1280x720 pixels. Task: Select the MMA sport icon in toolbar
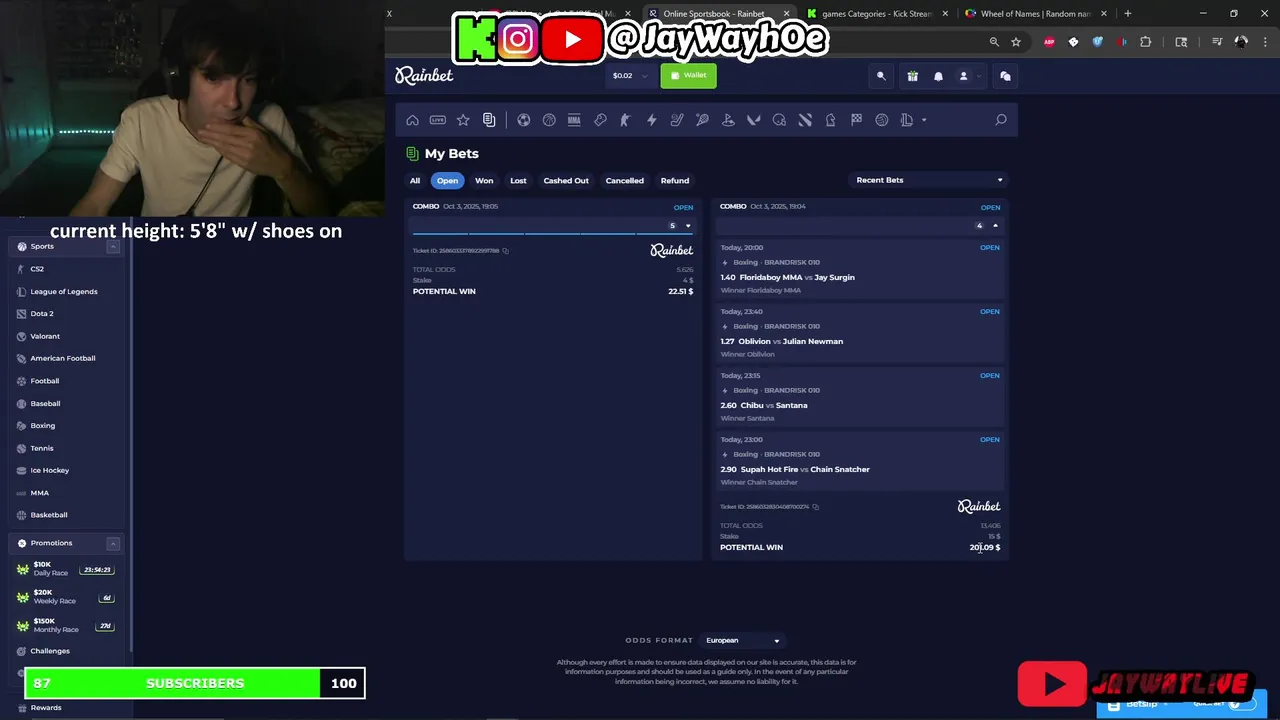click(x=574, y=120)
